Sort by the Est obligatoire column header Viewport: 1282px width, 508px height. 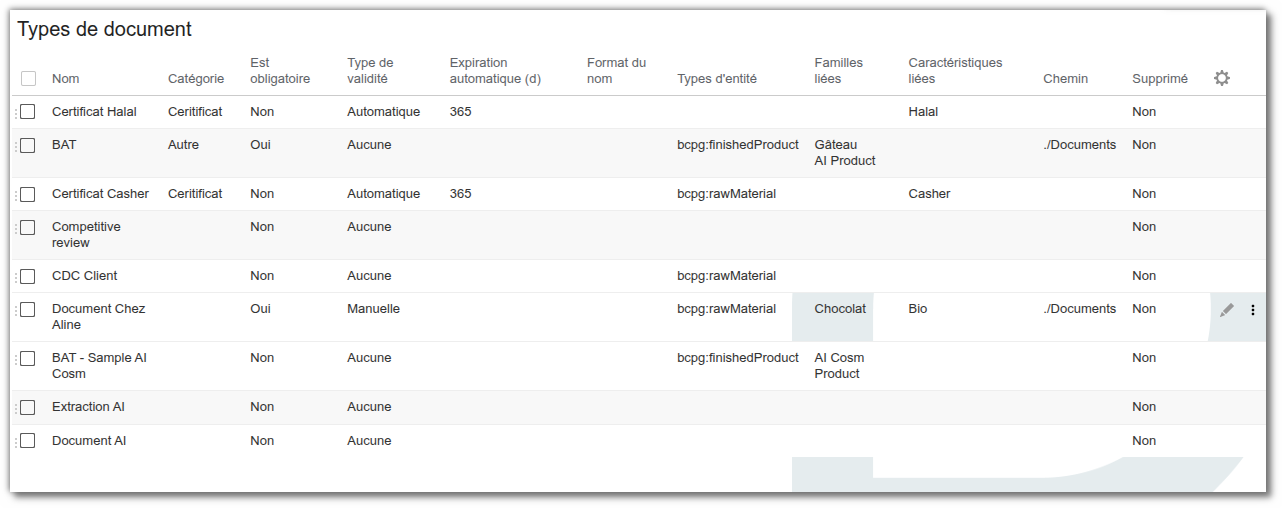280,70
